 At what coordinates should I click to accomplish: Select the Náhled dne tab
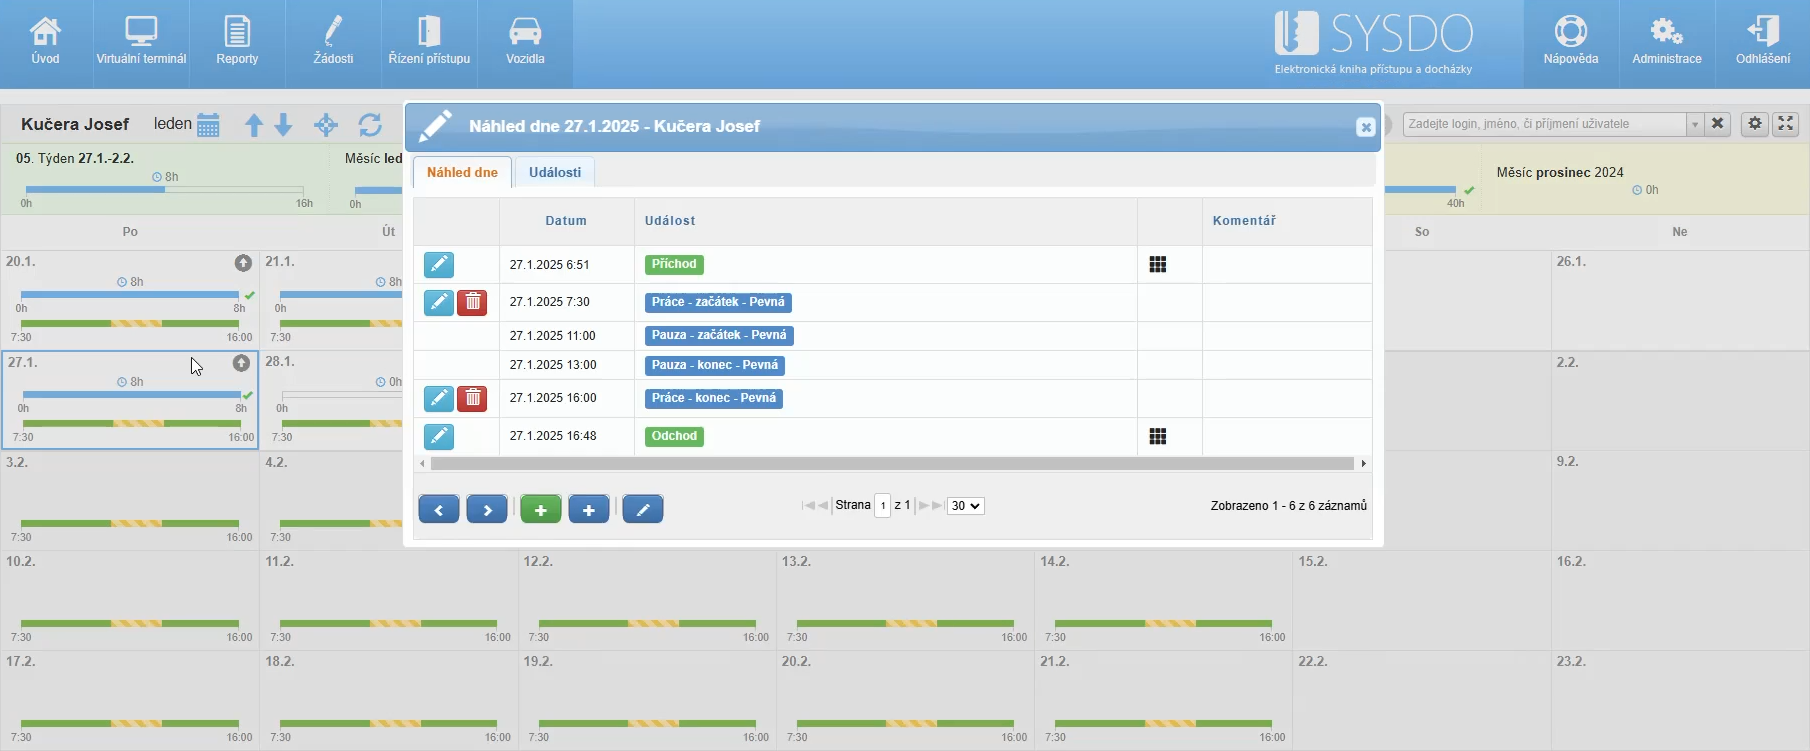click(462, 172)
